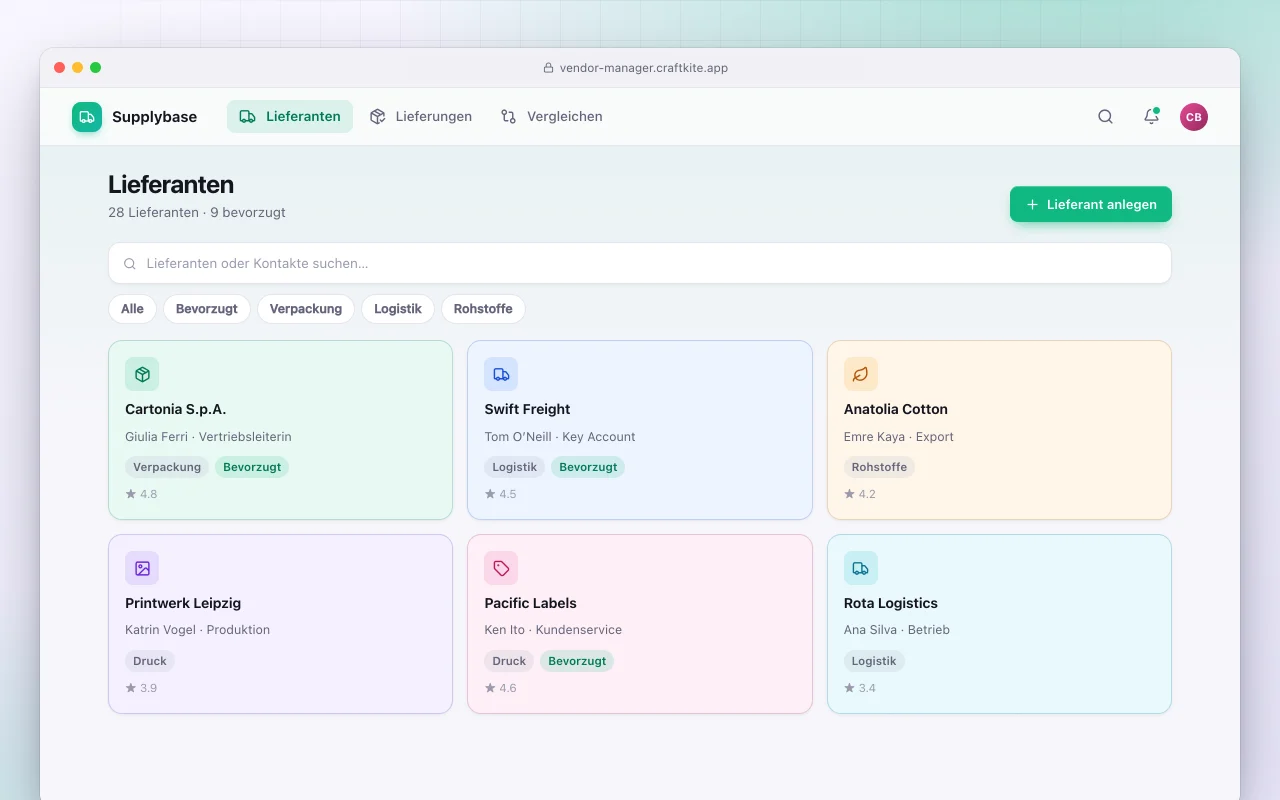Toggle the Verpackung filter chip
The width and height of the screenshot is (1280, 800).
(306, 309)
